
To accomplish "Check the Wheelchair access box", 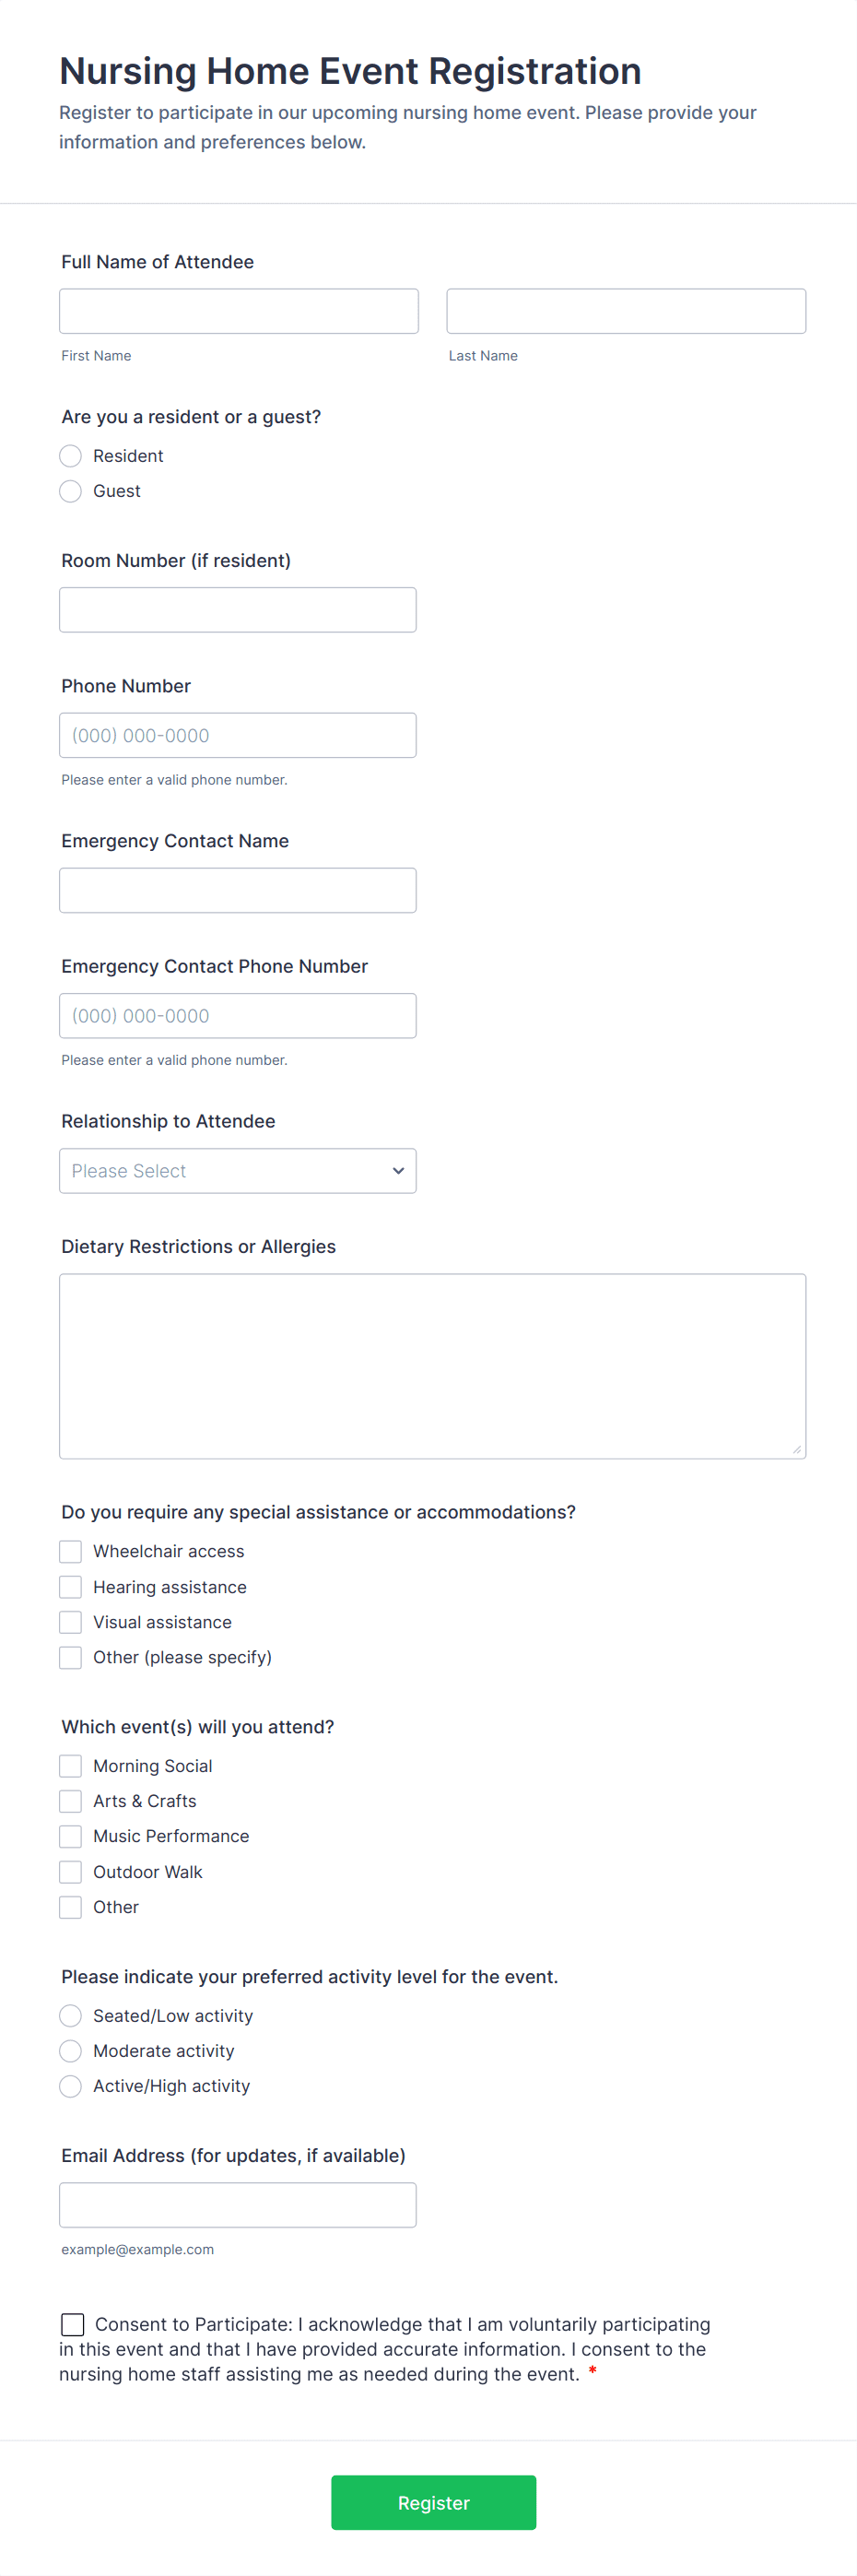I will pos(70,1551).
